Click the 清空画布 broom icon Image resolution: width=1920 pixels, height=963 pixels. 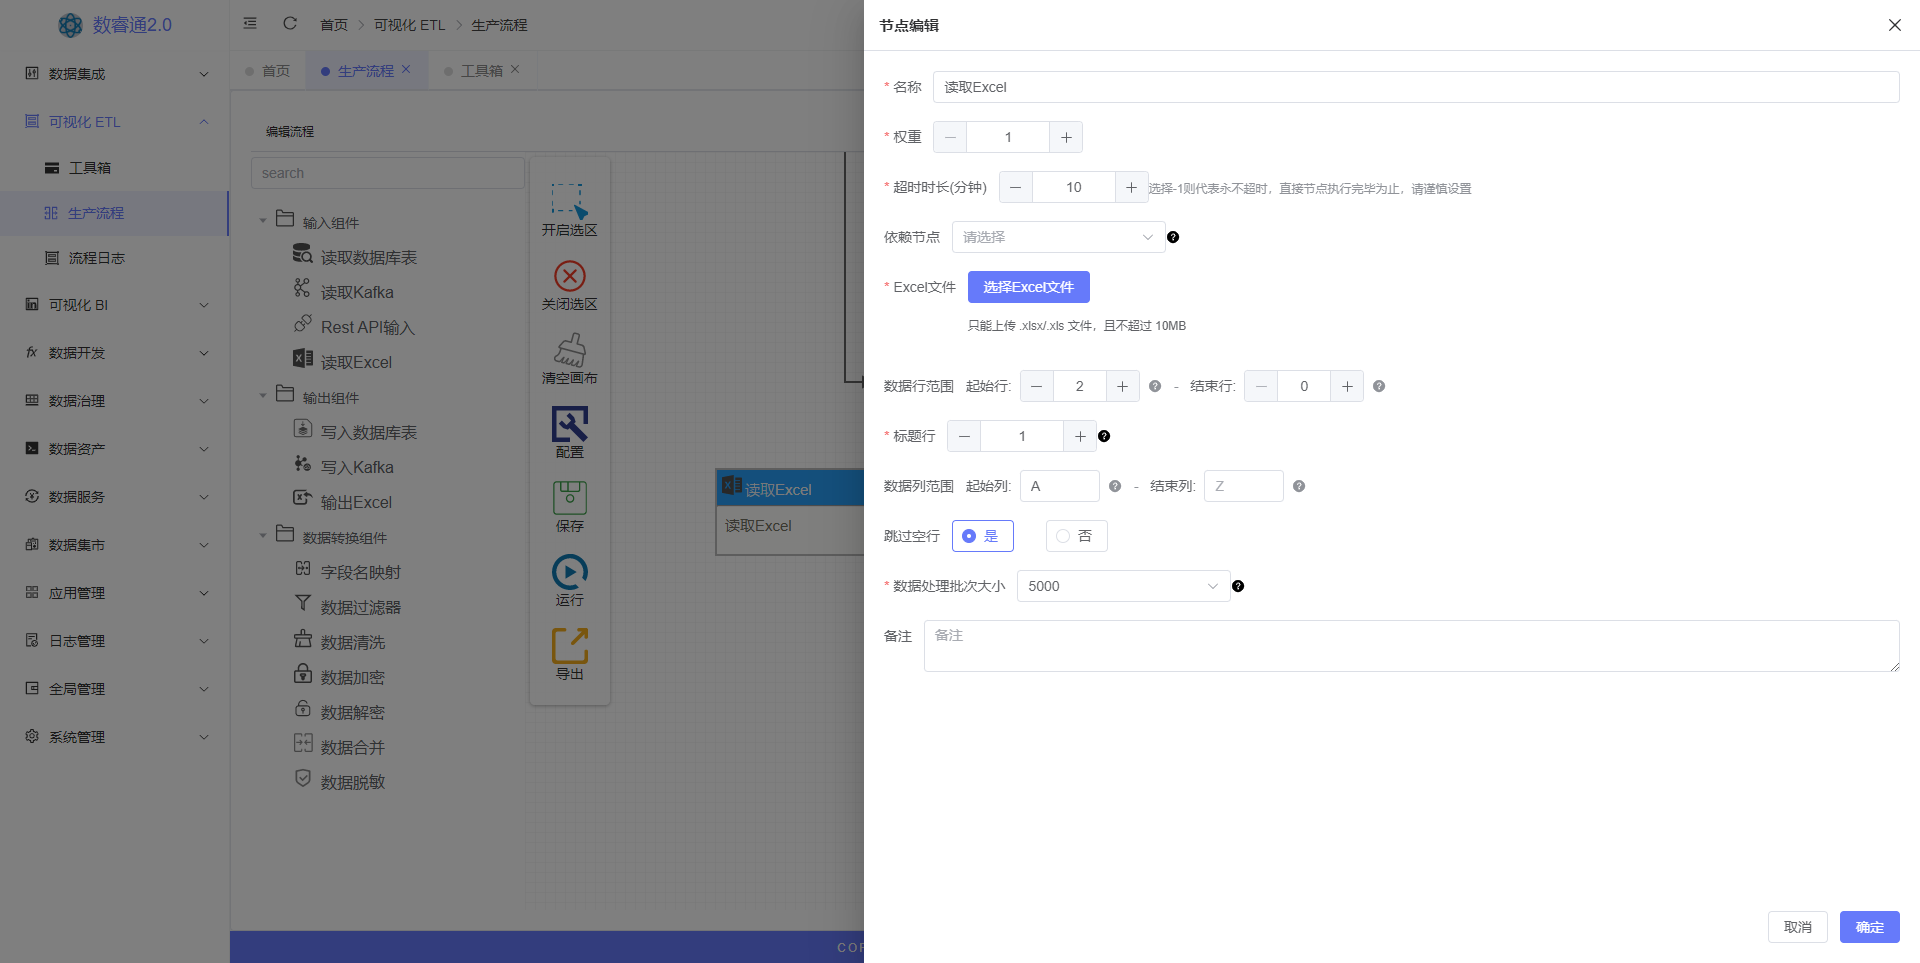(x=569, y=350)
